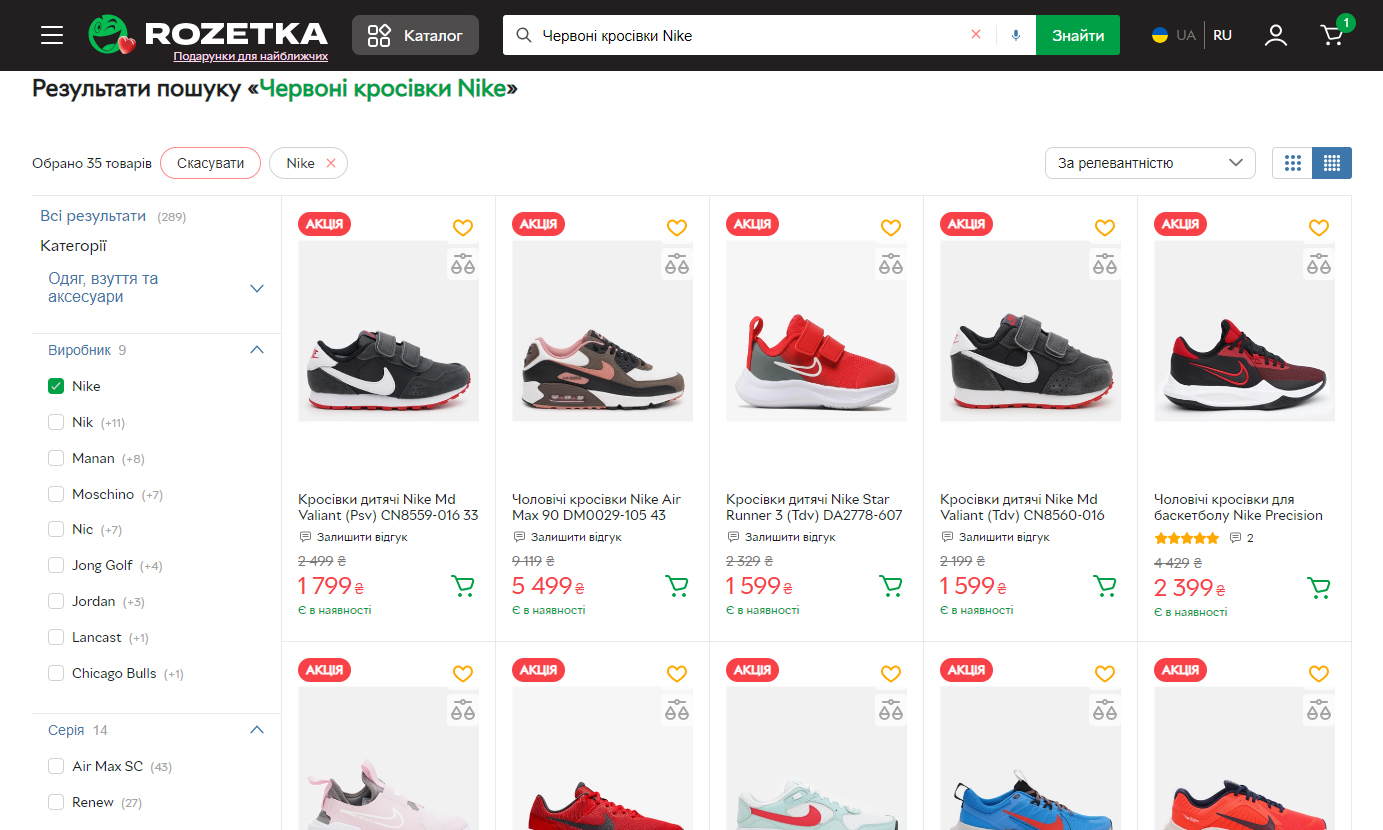This screenshot has width=1383, height=830.
Task: Open the shopping cart icon
Action: tap(1333, 35)
